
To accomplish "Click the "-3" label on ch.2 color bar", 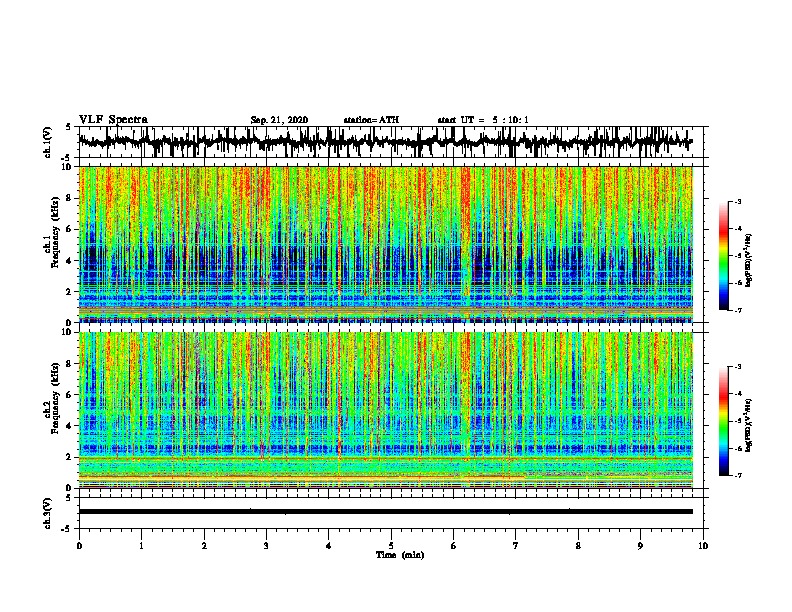I will tap(737, 367).
